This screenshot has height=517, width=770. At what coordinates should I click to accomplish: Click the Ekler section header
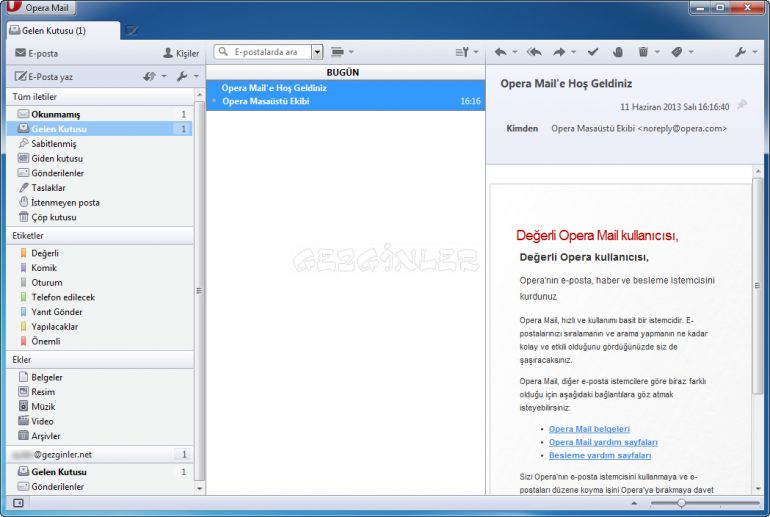click(100, 359)
